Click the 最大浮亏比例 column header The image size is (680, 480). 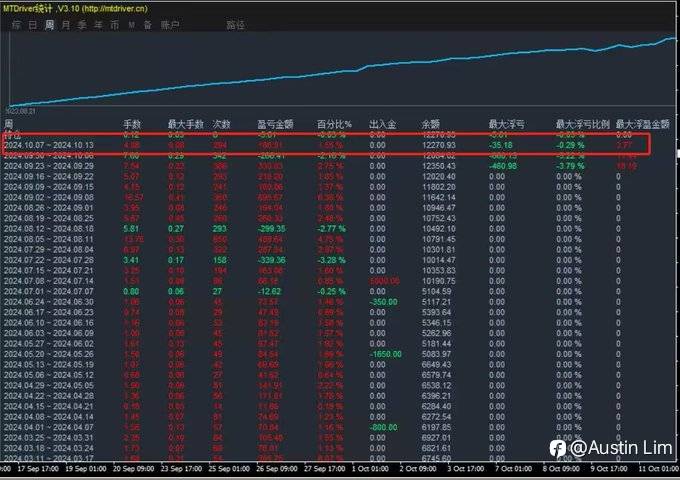583,124
